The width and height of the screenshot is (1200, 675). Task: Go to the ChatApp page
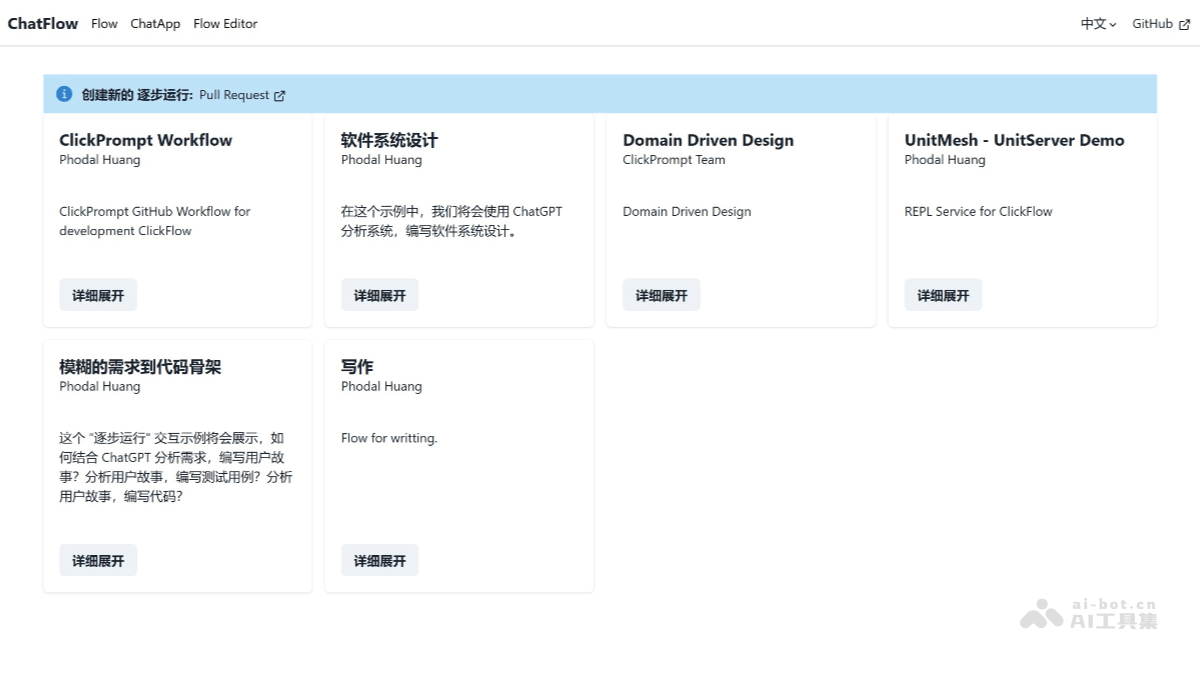[155, 24]
